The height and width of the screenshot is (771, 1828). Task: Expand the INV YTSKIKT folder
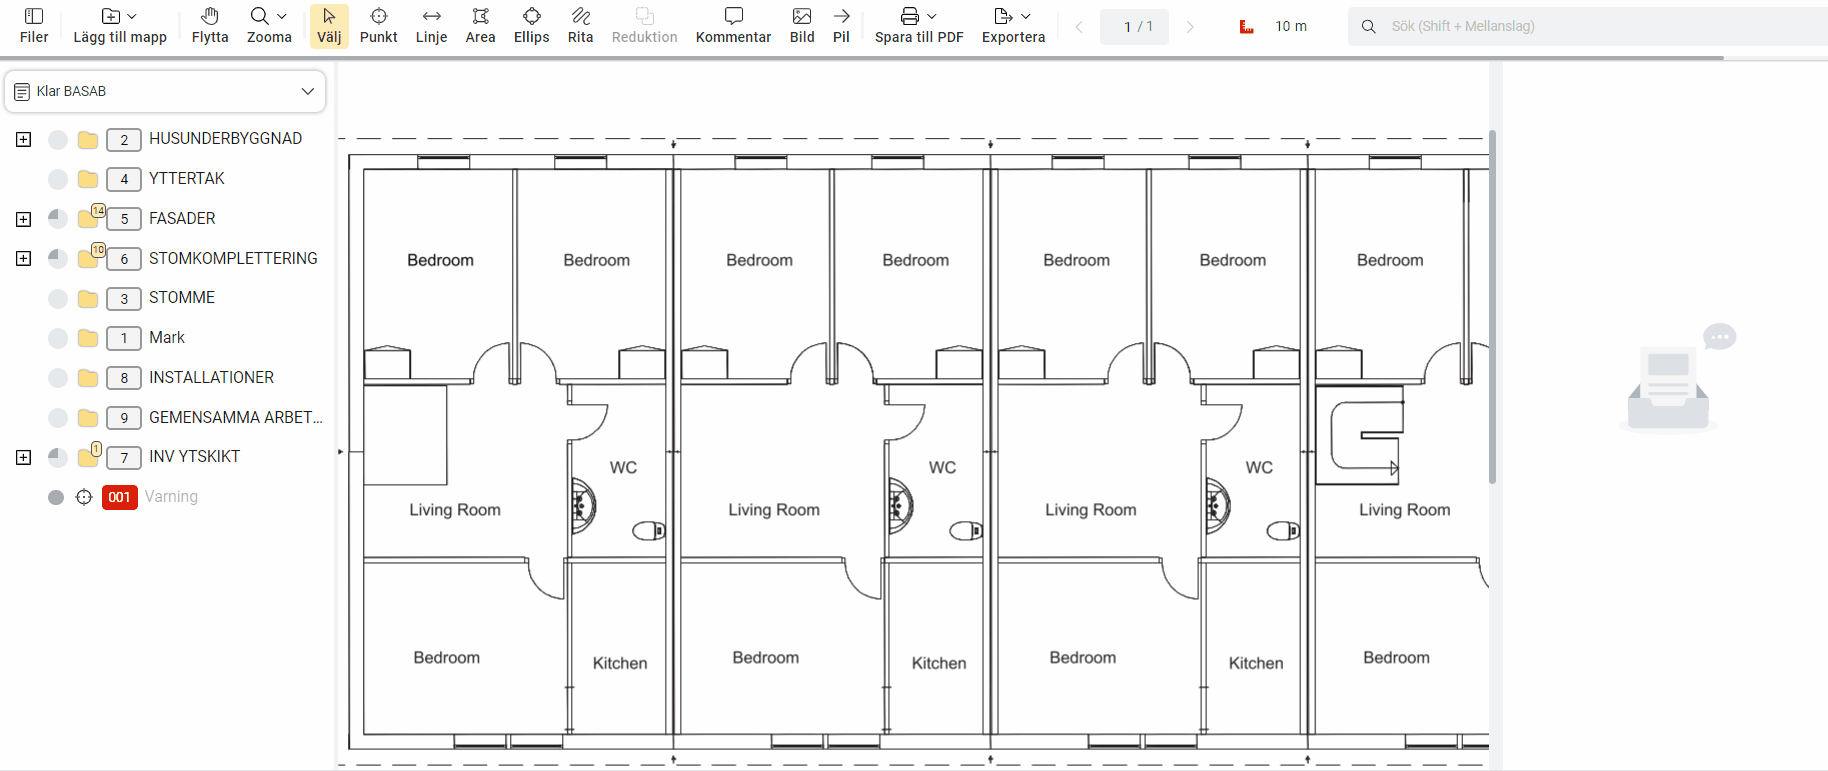24,457
